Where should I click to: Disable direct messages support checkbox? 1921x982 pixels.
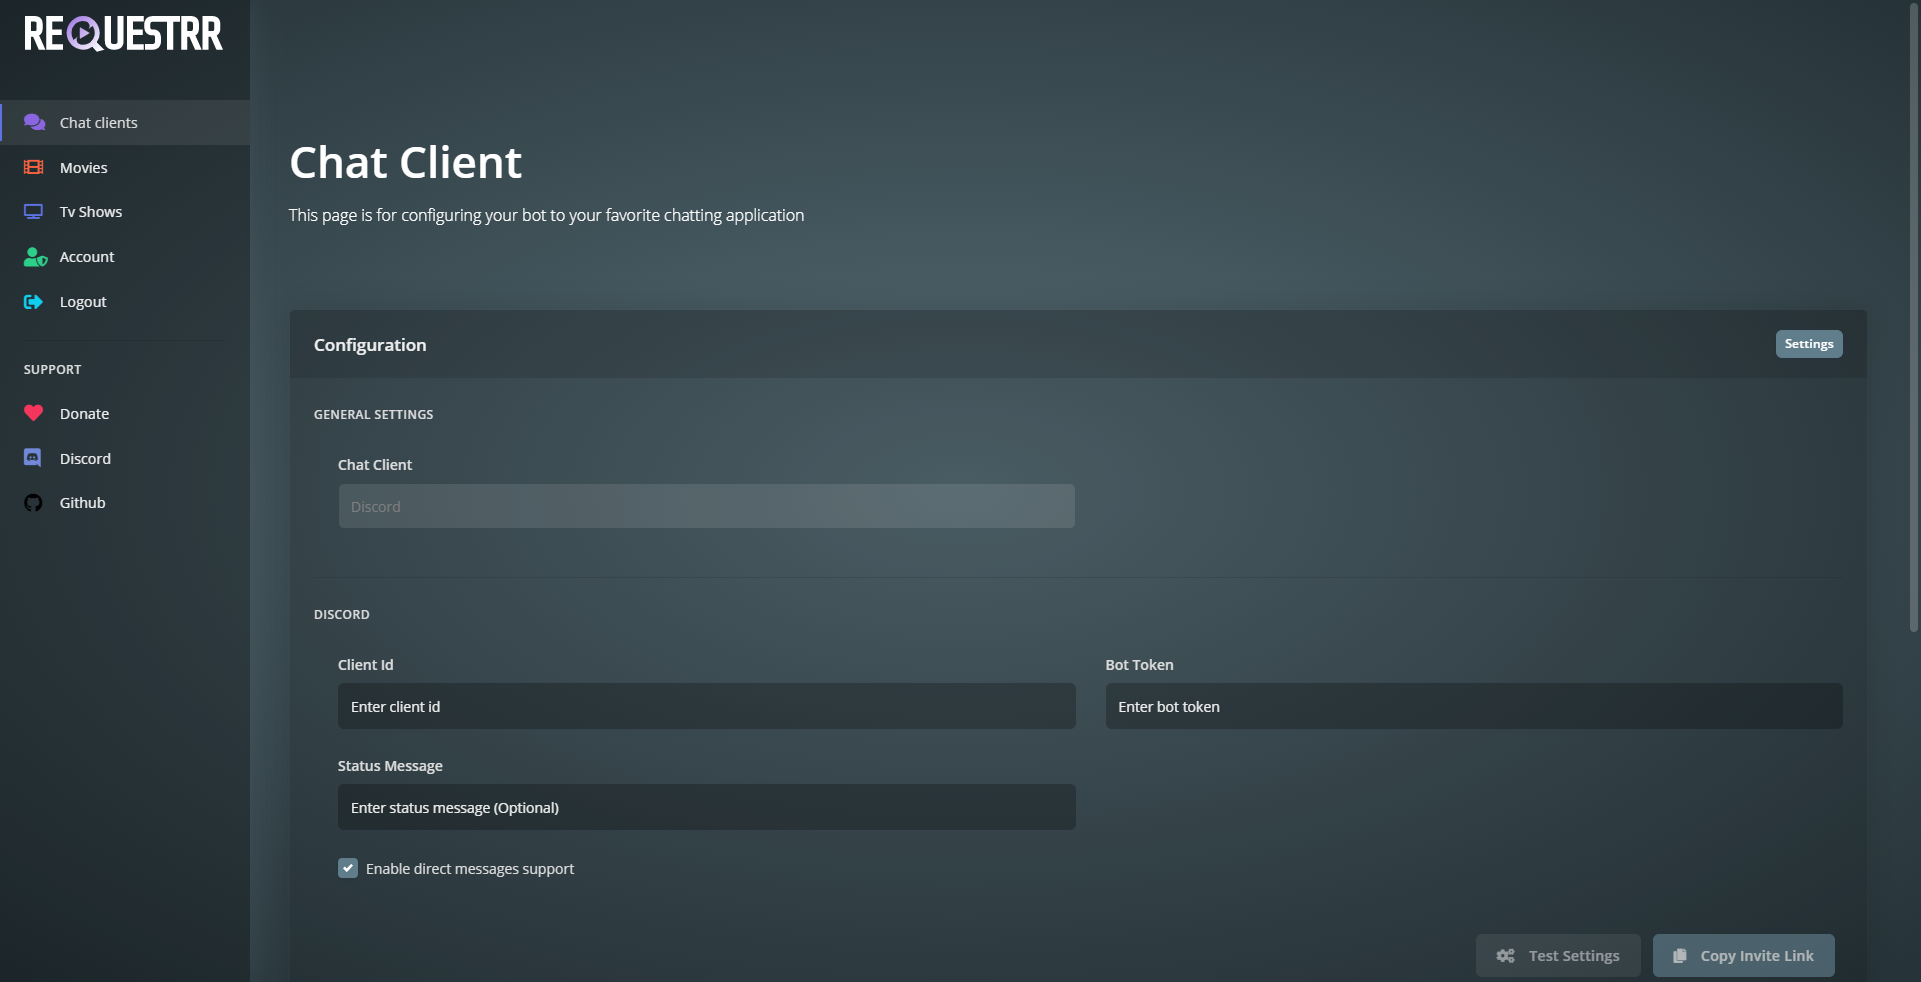point(348,868)
